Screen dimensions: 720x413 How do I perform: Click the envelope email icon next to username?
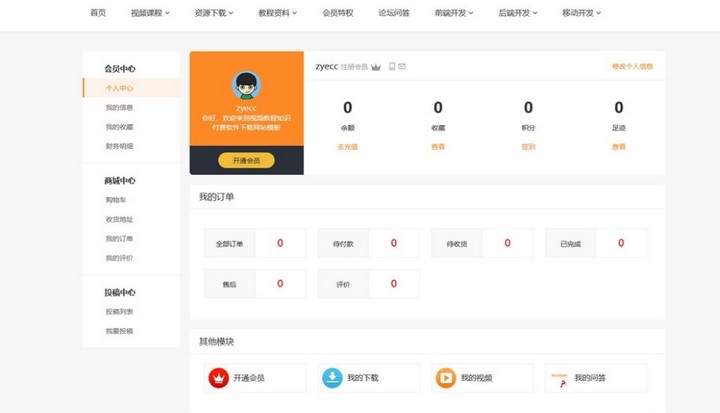pyautogui.click(x=402, y=67)
